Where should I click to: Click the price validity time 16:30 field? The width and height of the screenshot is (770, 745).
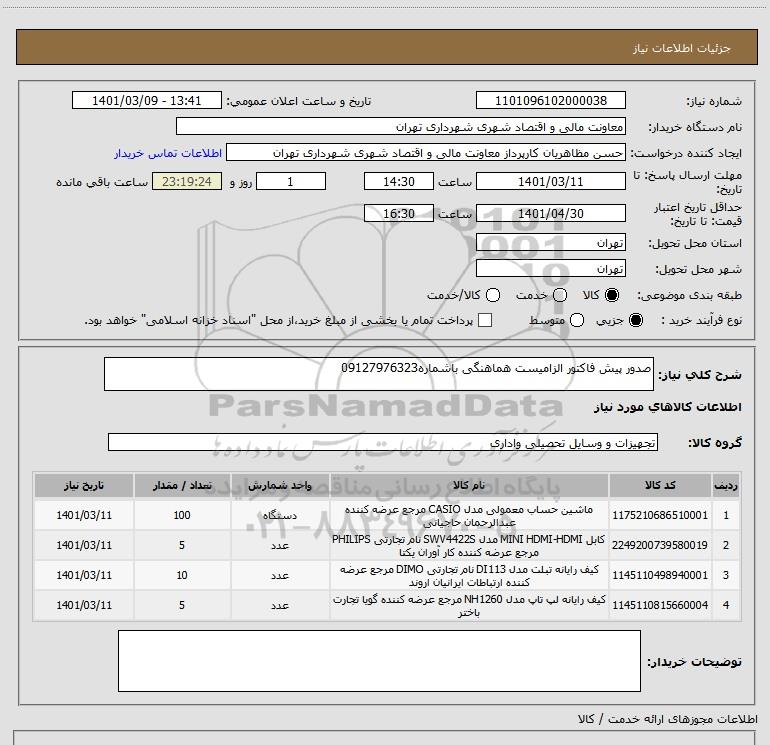tap(399, 213)
